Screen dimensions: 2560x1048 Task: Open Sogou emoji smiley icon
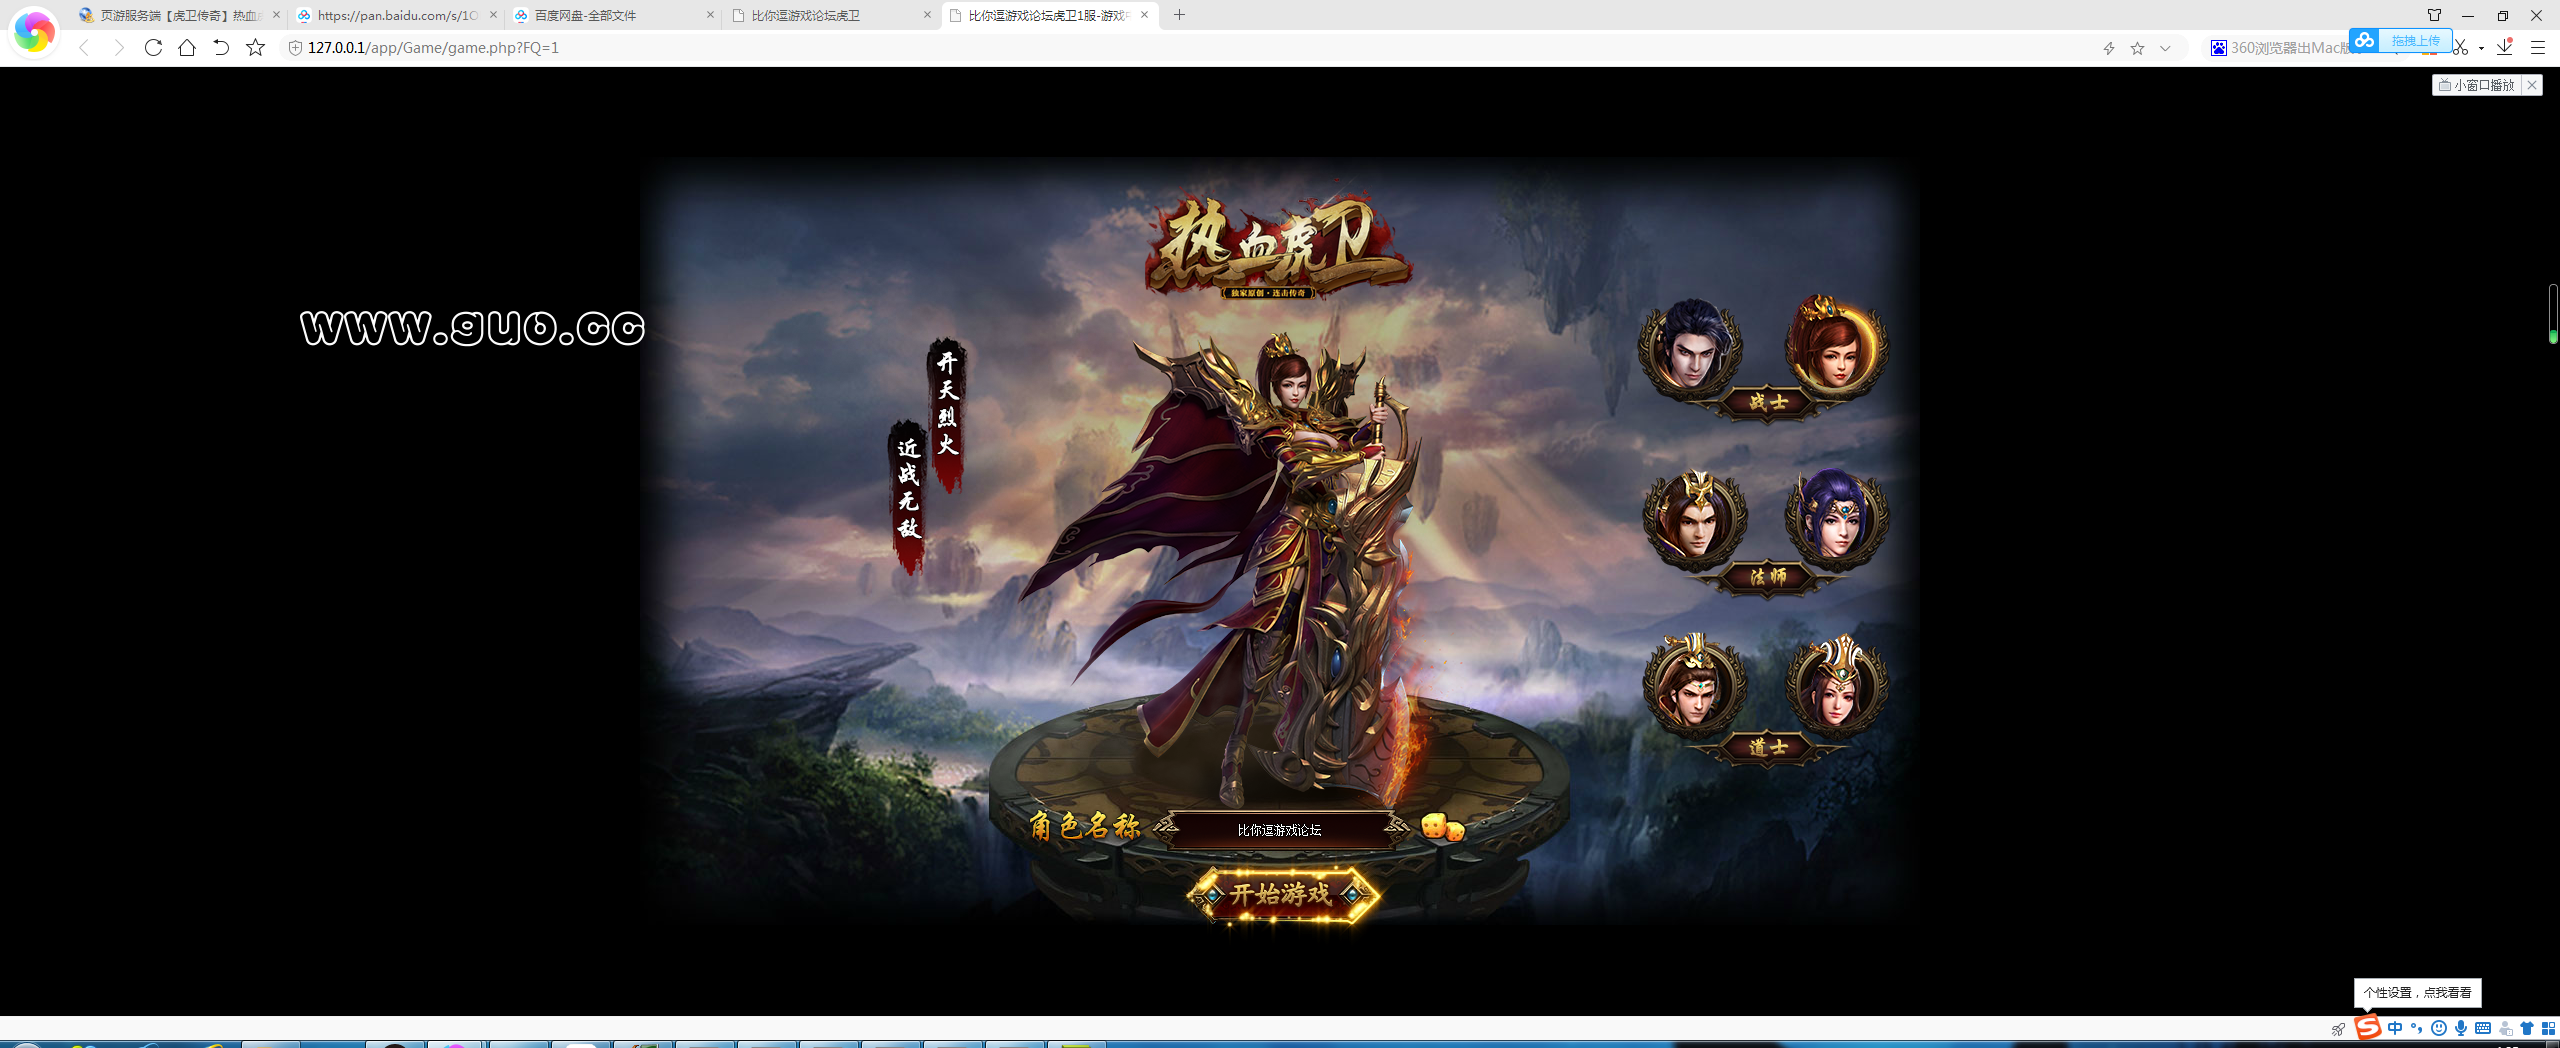(2439, 1028)
